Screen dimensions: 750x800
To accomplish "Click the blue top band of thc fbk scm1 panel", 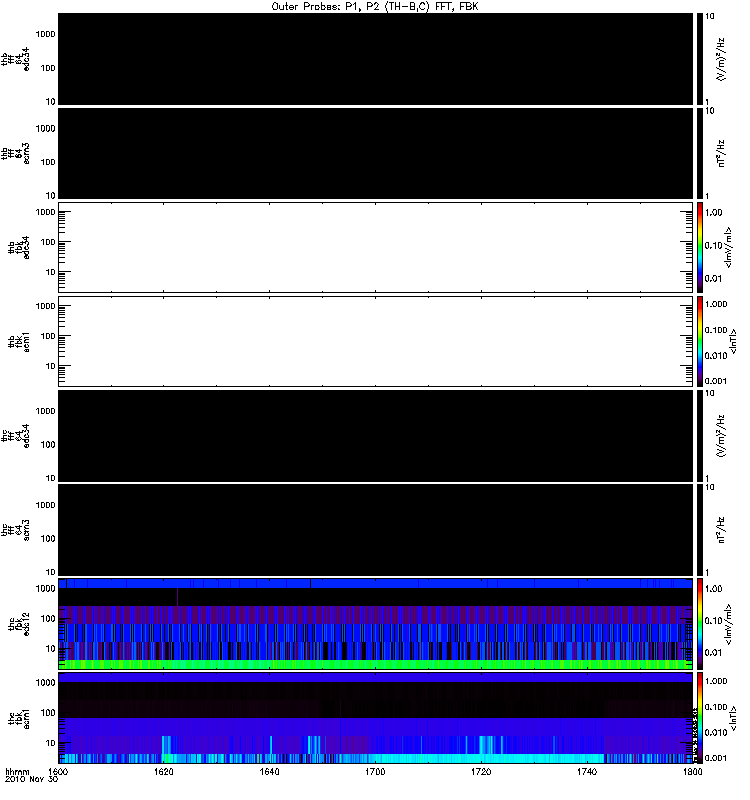I will pyautogui.click(x=375, y=678).
